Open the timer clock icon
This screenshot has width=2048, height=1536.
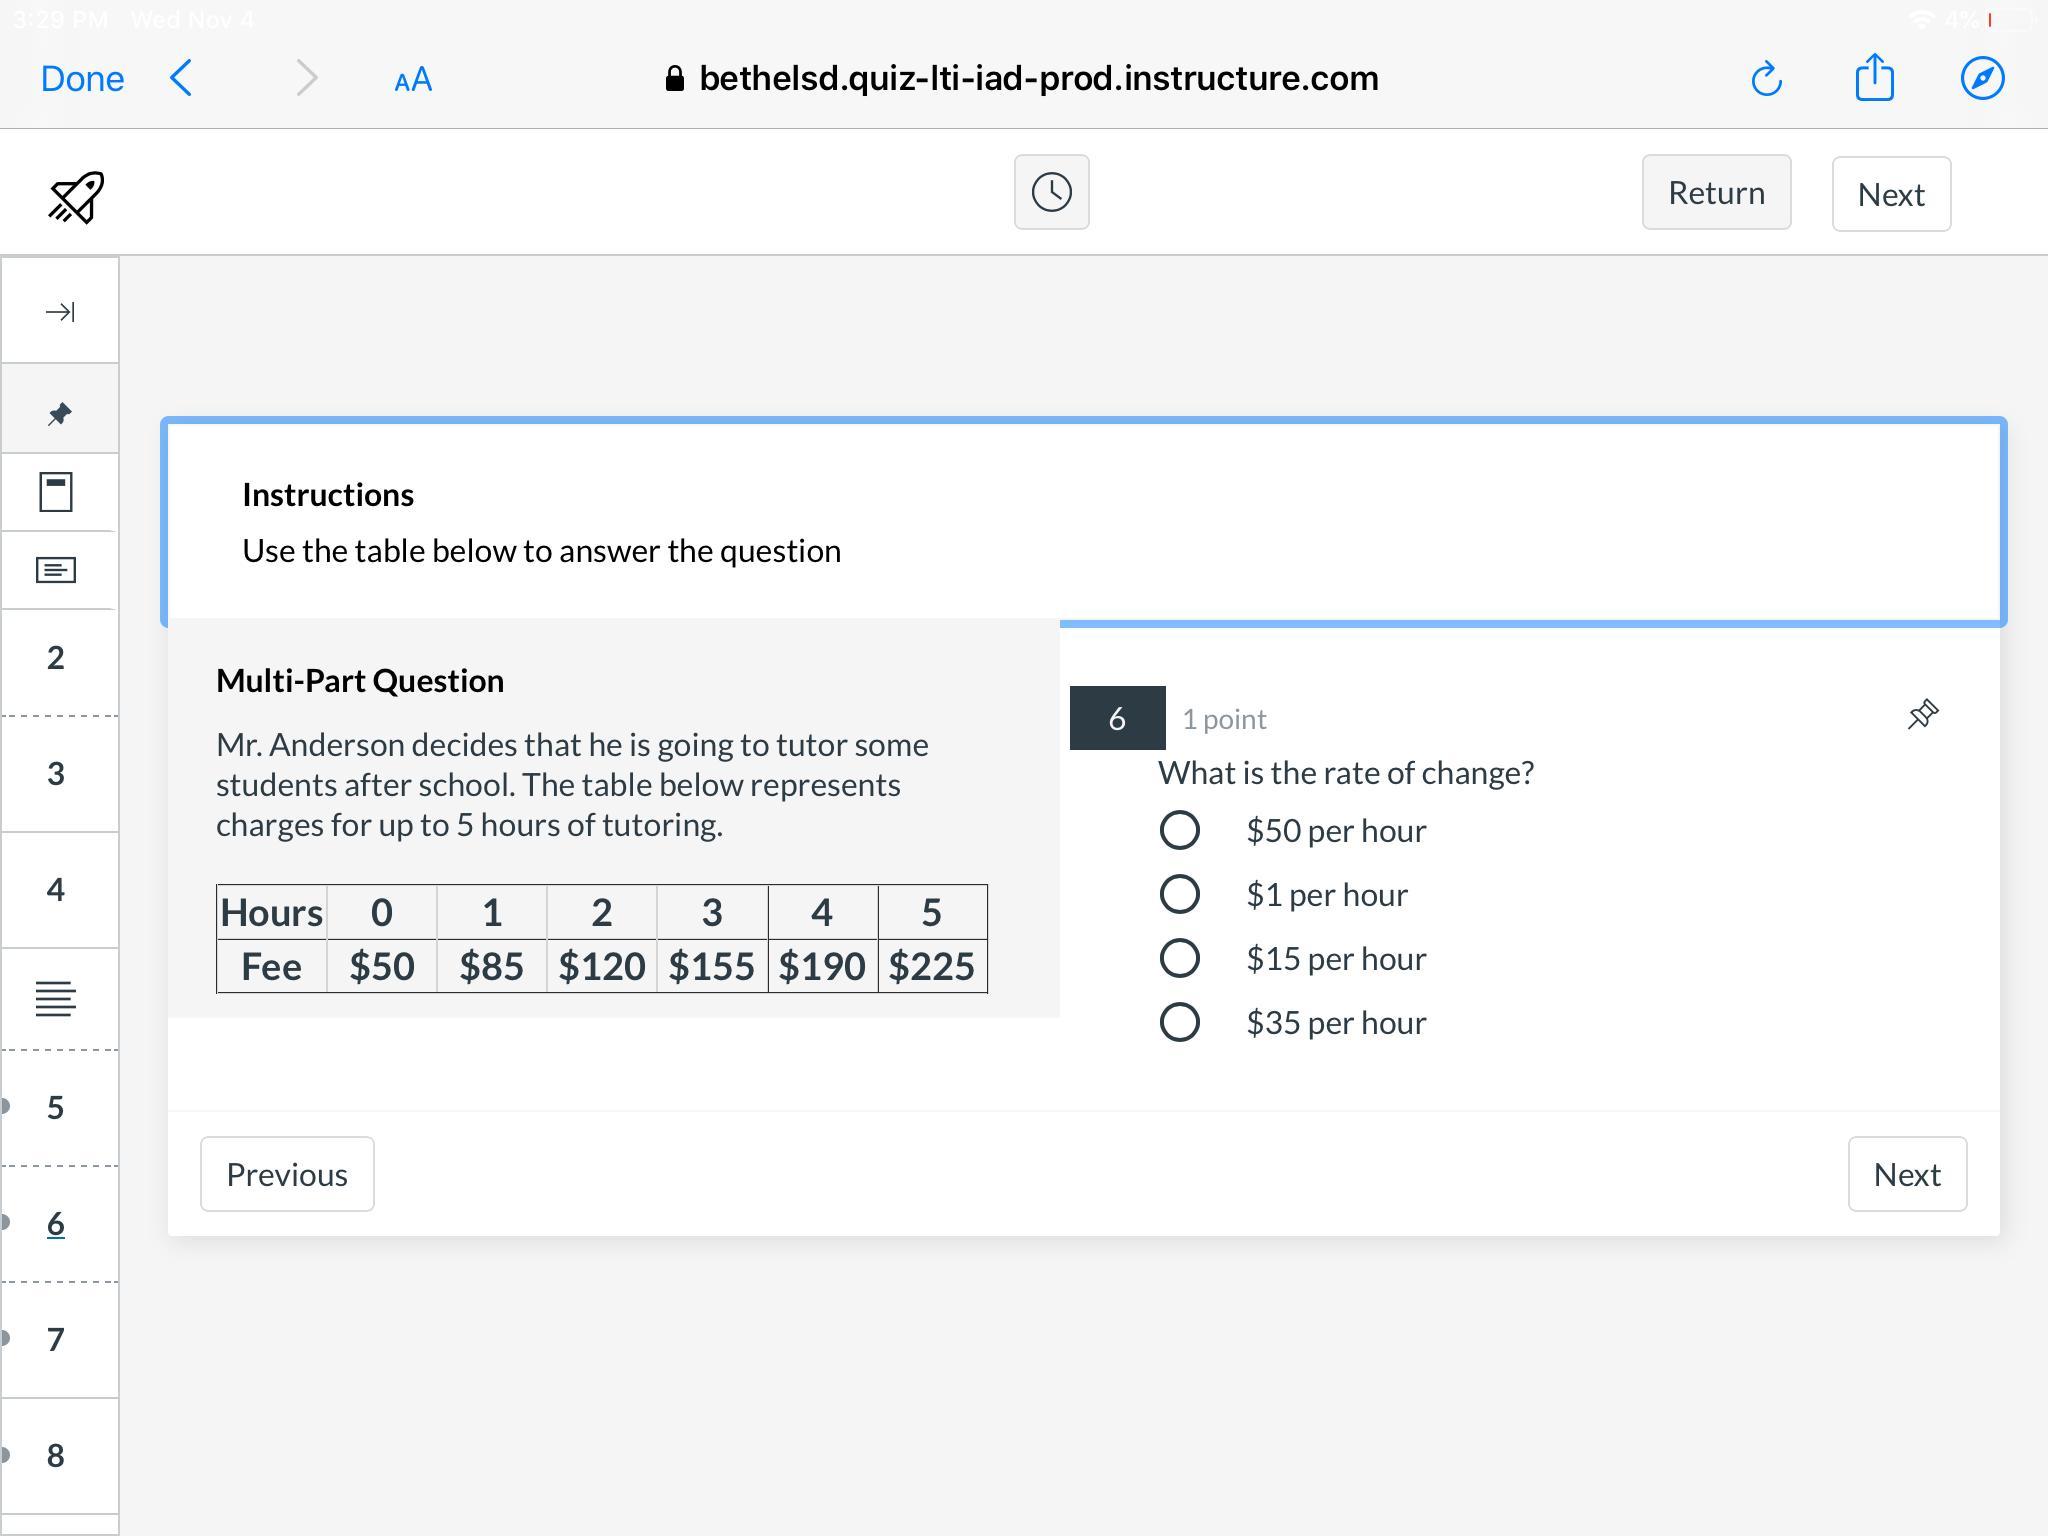coord(1051,192)
